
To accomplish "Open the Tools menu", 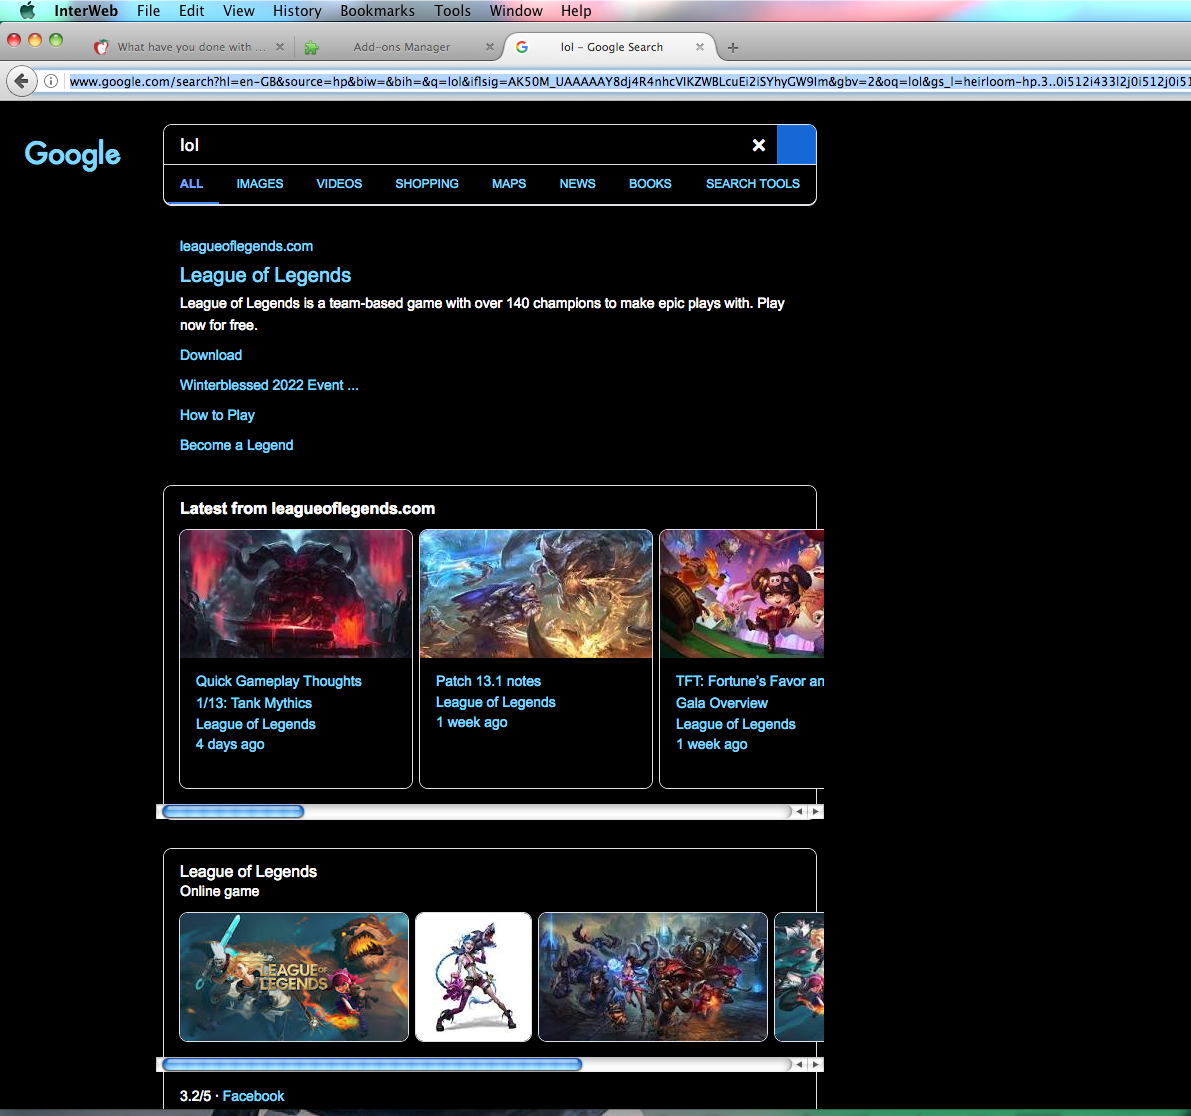I will coord(453,11).
